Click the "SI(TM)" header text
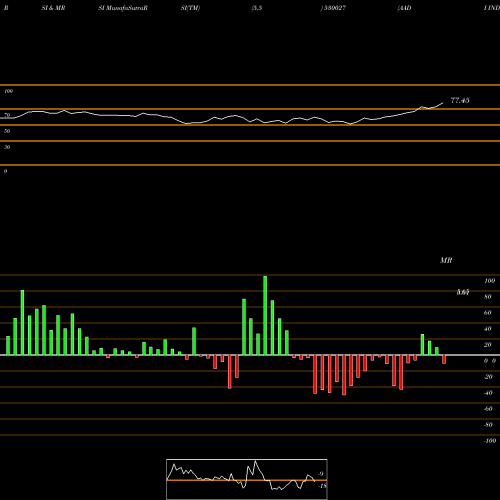 [x=190, y=8]
